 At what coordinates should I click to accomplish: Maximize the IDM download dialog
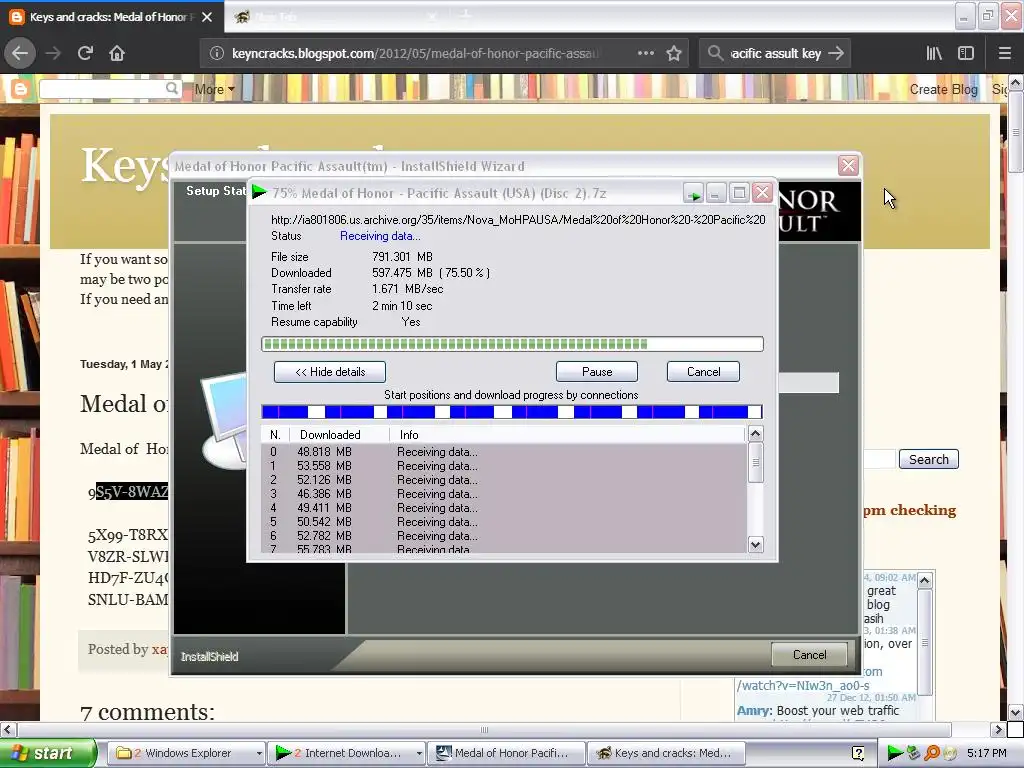(739, 193)
